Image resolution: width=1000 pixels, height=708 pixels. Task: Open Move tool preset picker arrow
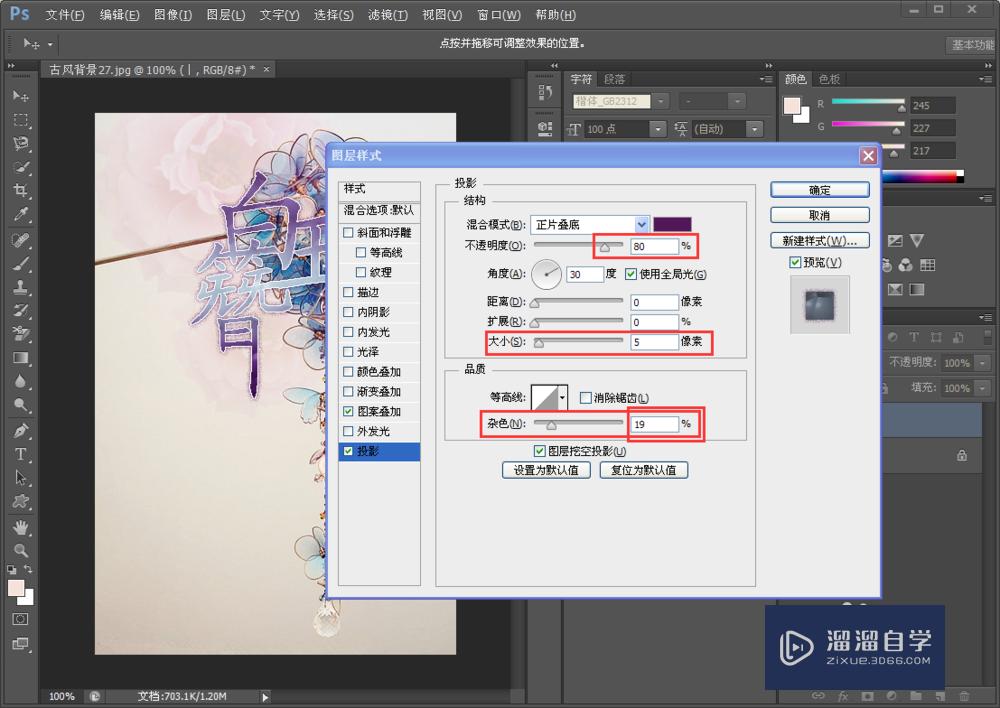point(50,45)
